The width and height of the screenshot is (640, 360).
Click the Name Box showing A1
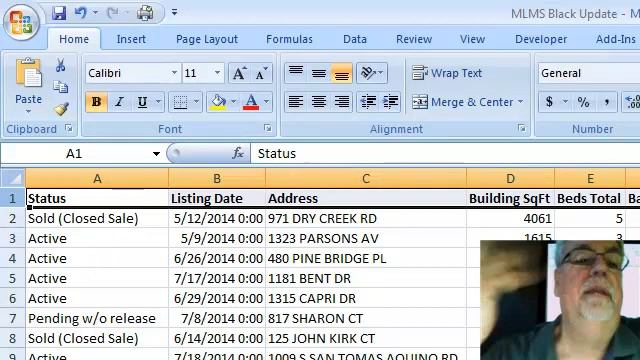[x=74, y=154]
